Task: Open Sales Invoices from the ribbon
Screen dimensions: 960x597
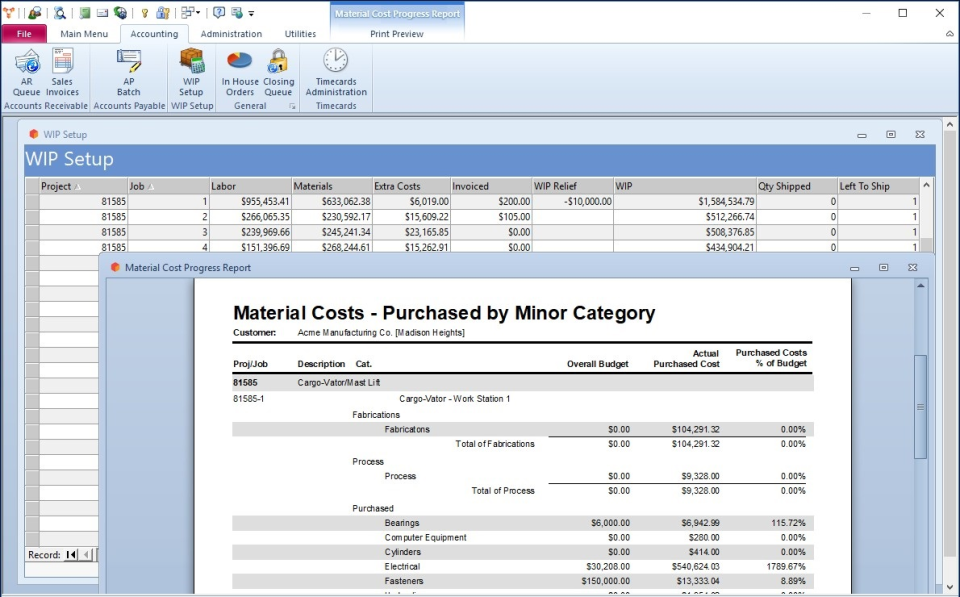Action: click(63, 72)
